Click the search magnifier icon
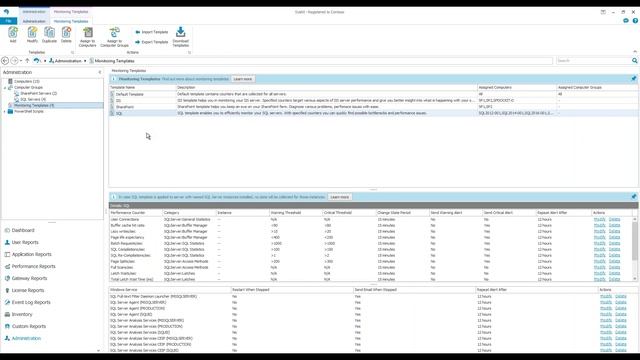The width and height of the screenshot is (640, 360). point(635,61)
